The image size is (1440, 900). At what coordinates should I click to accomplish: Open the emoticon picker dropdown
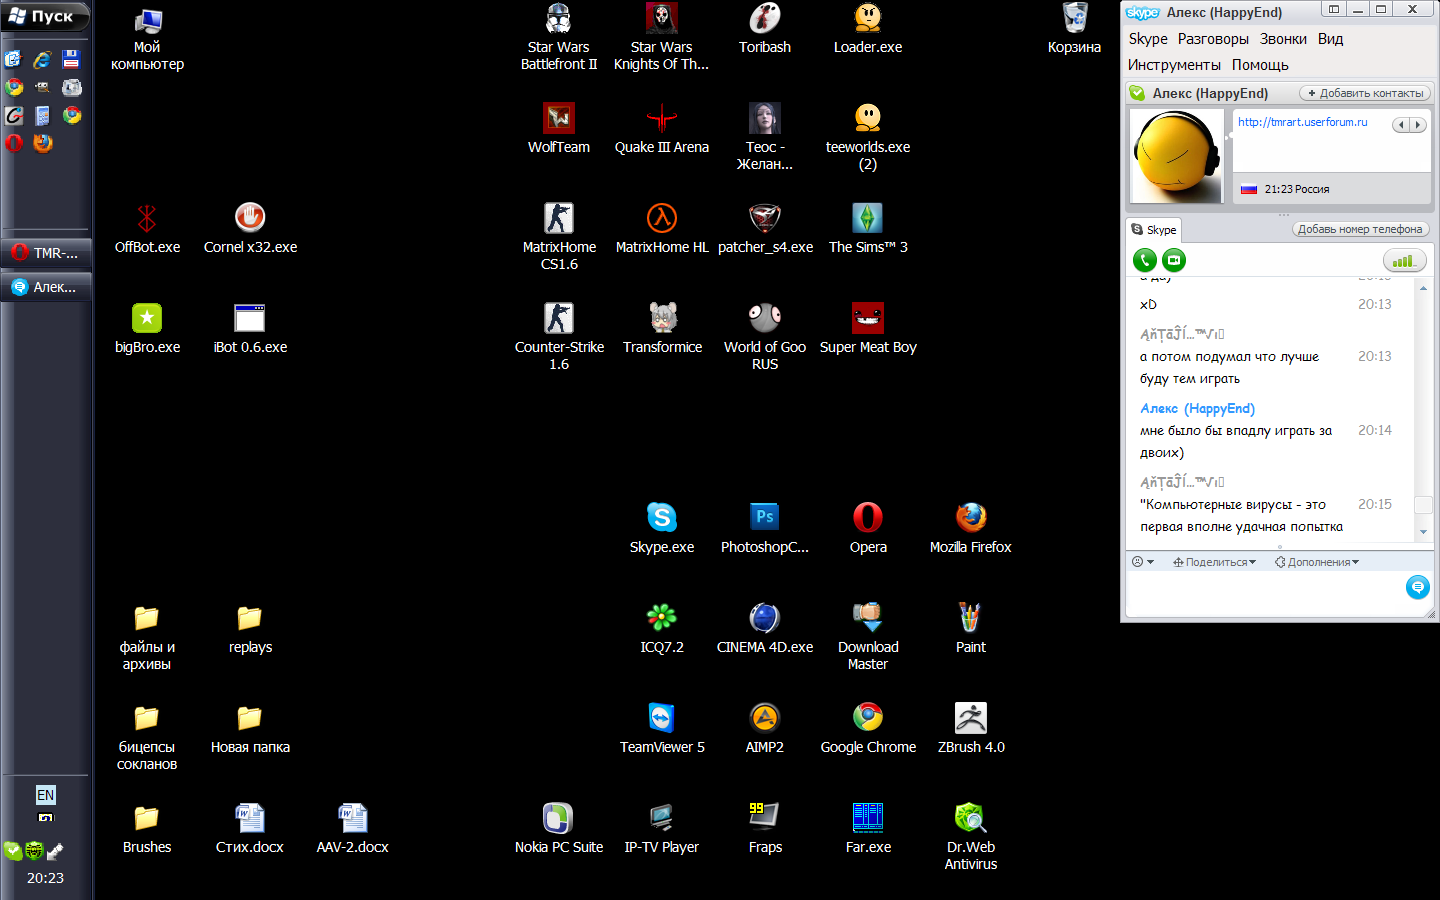pyautogui.click(x=1143, y=562)
